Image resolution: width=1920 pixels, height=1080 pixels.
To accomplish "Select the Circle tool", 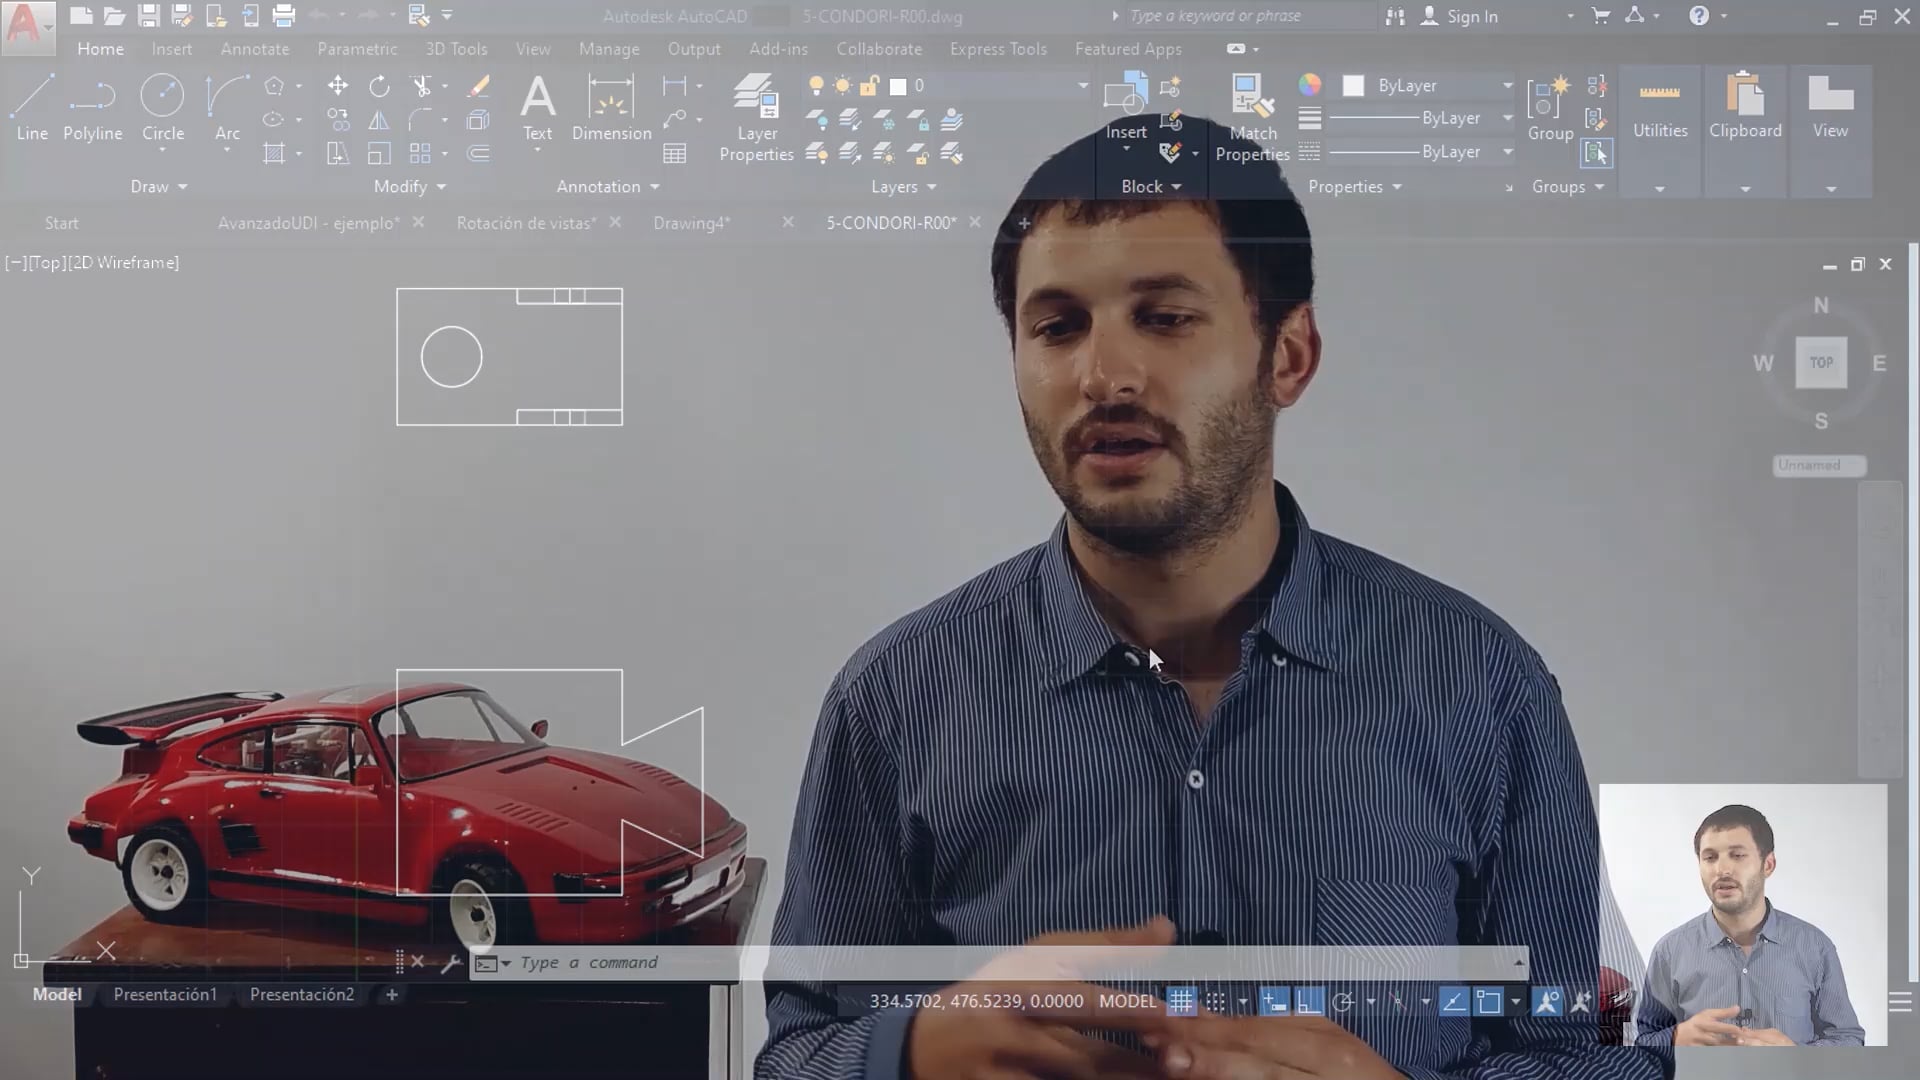I will [x=163, y=105].
